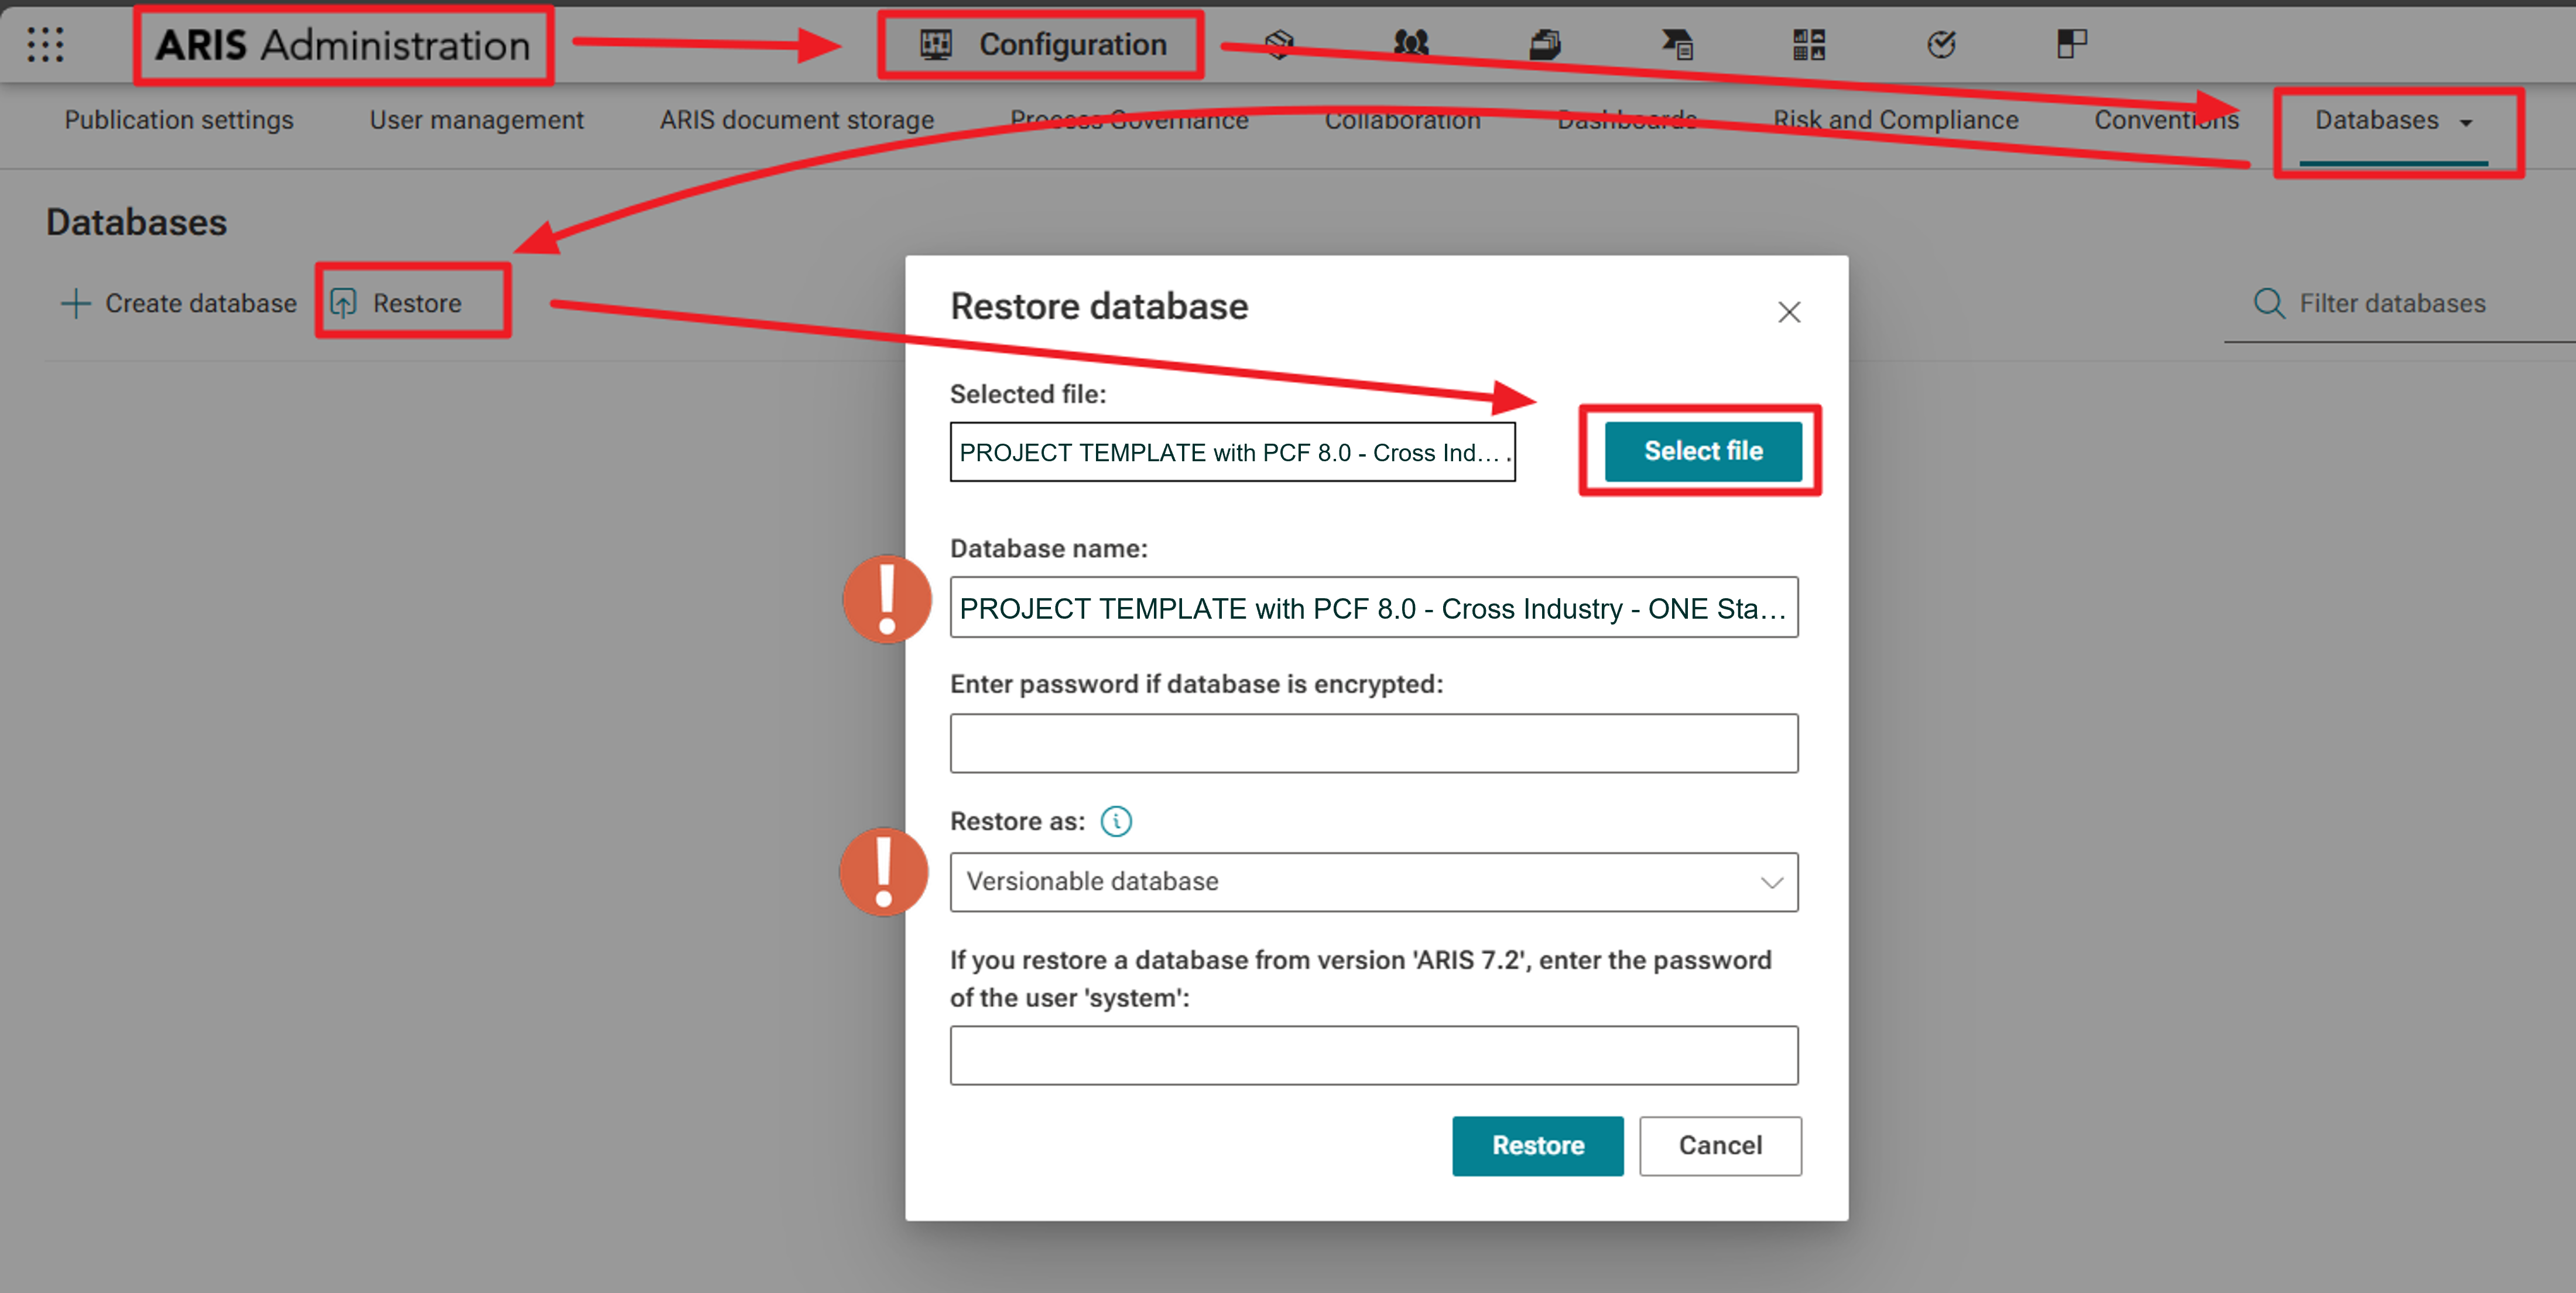Click the user management people icon

click(1411, 44)
